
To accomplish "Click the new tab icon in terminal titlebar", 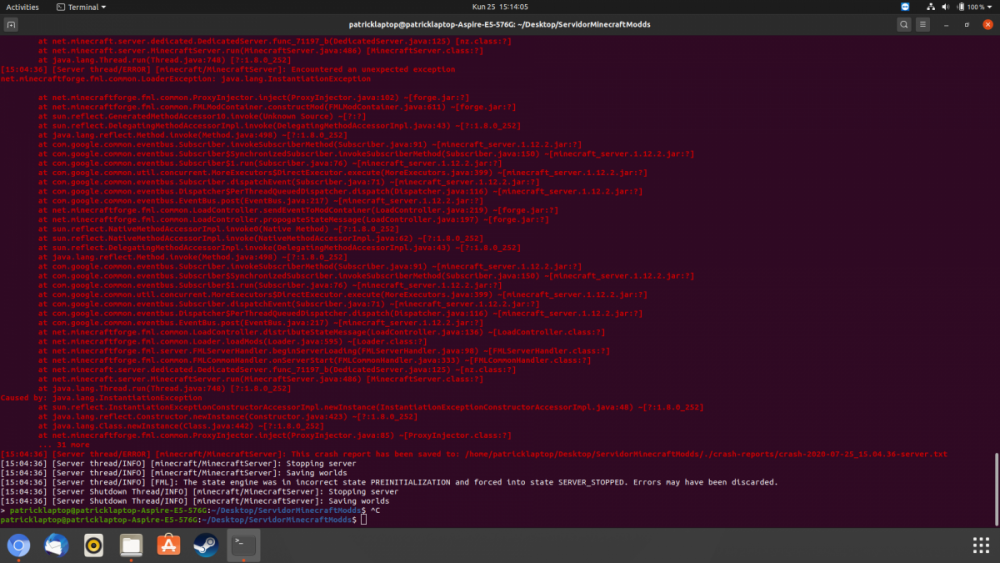I will tap(10, 22).
